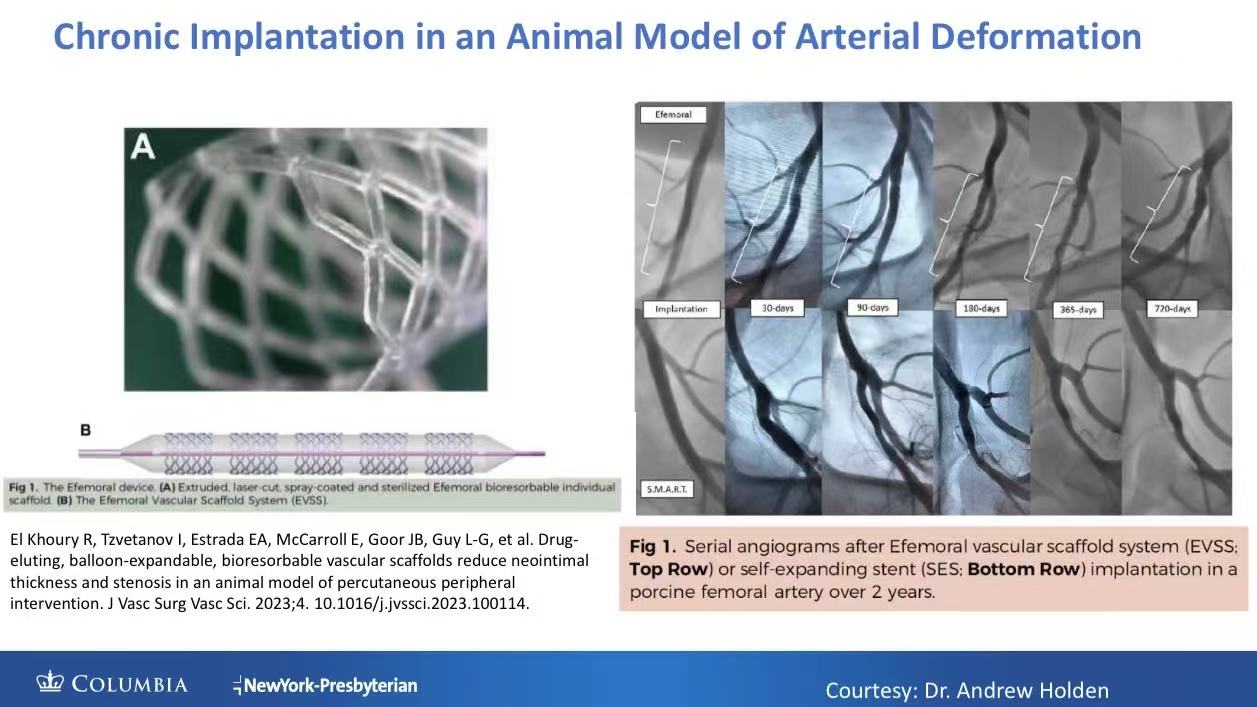
Task: Click the '720-days' angiogram label
Action: click(x=1172, y=309)
